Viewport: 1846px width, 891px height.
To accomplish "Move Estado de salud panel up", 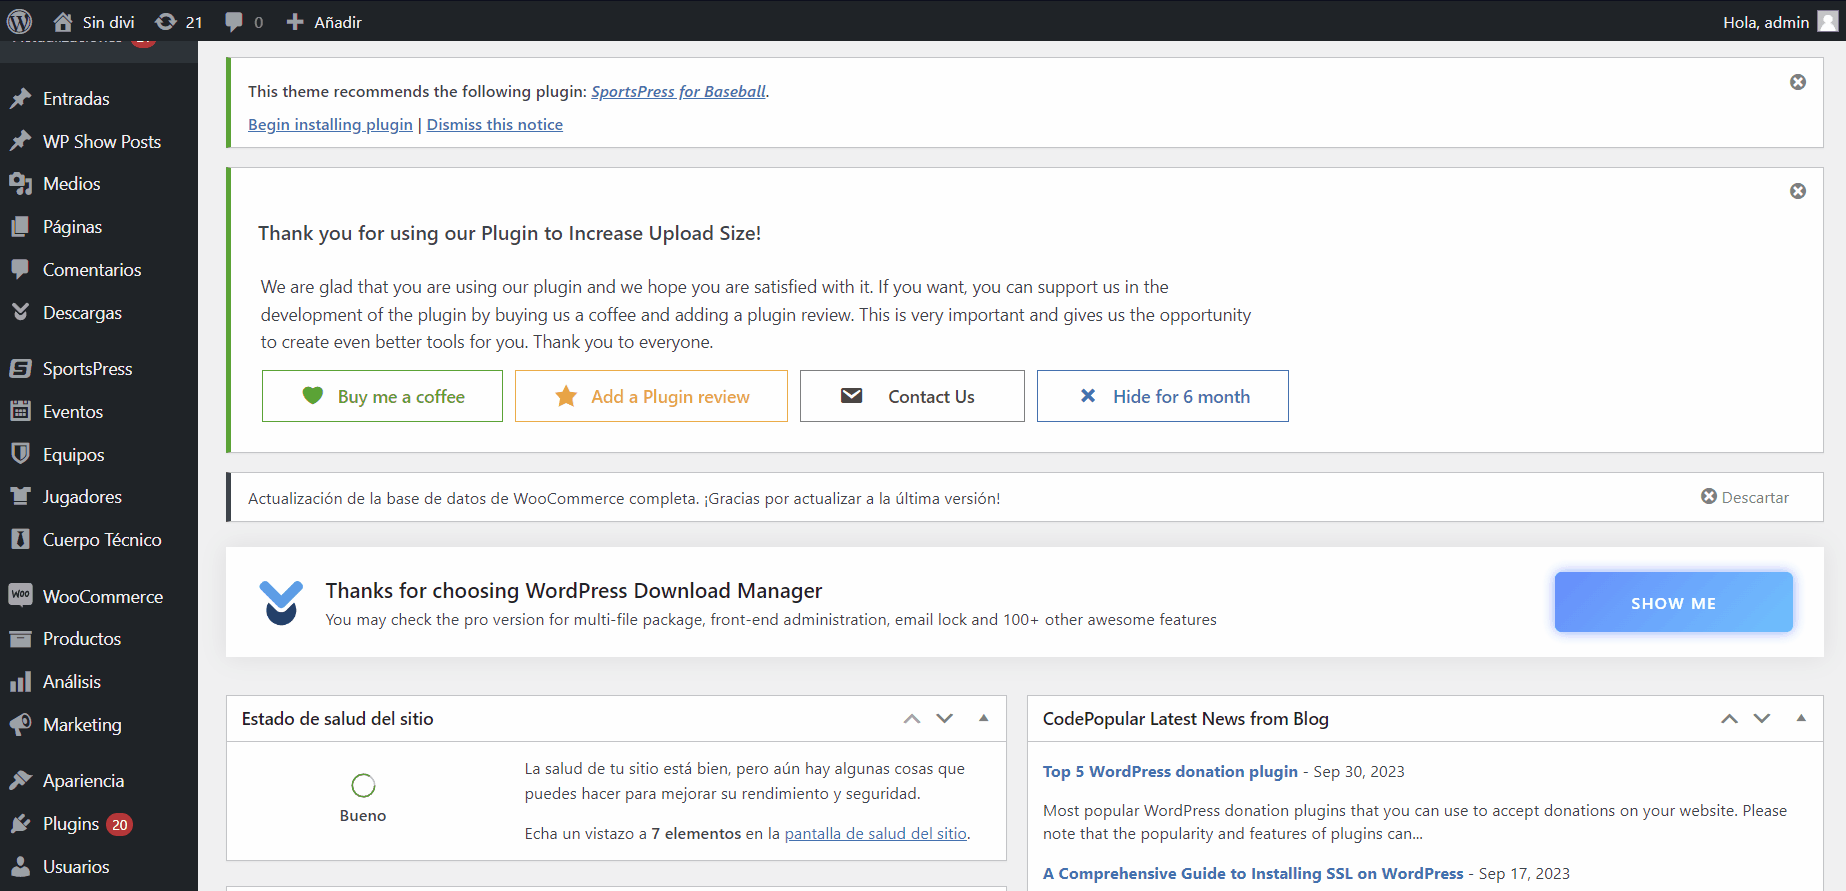I will pos(911,718).
